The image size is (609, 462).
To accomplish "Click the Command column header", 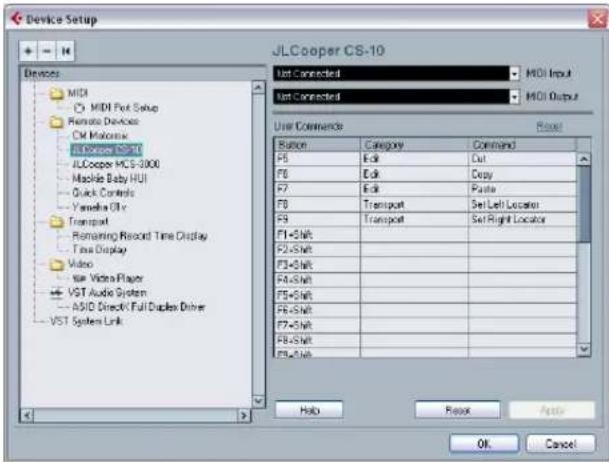I will pyautogui.click(x=522, y=145).
